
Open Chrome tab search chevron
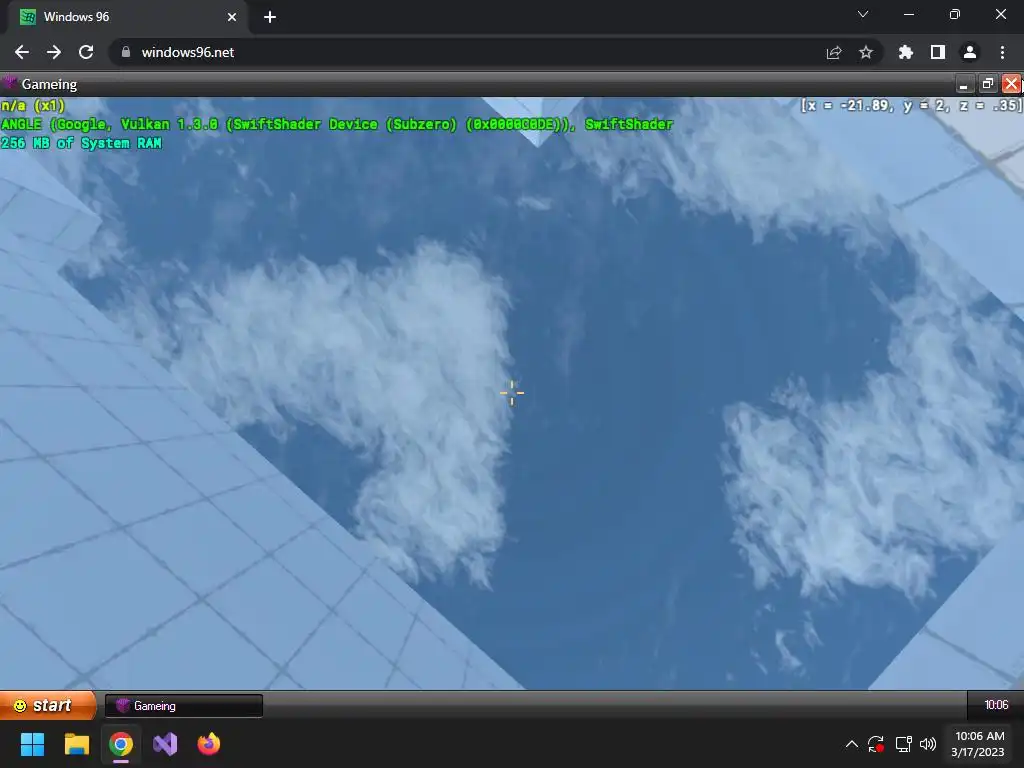coord(863,14)
